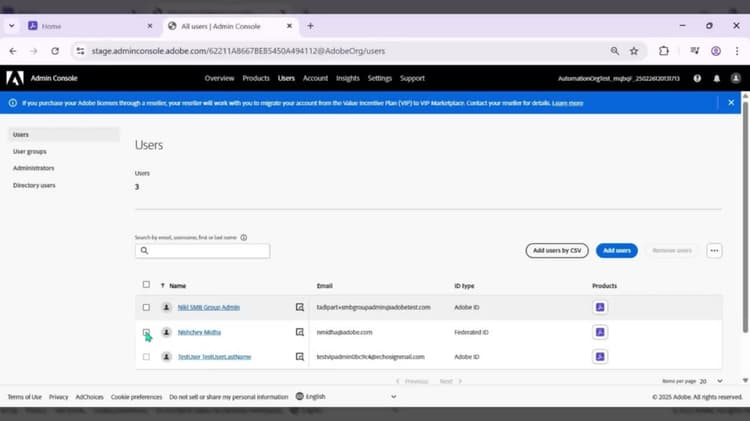This screenshot has width=750, height=421.
Task: Open the browser extensions puzzle icon
Action: click(x=663, y=51)
